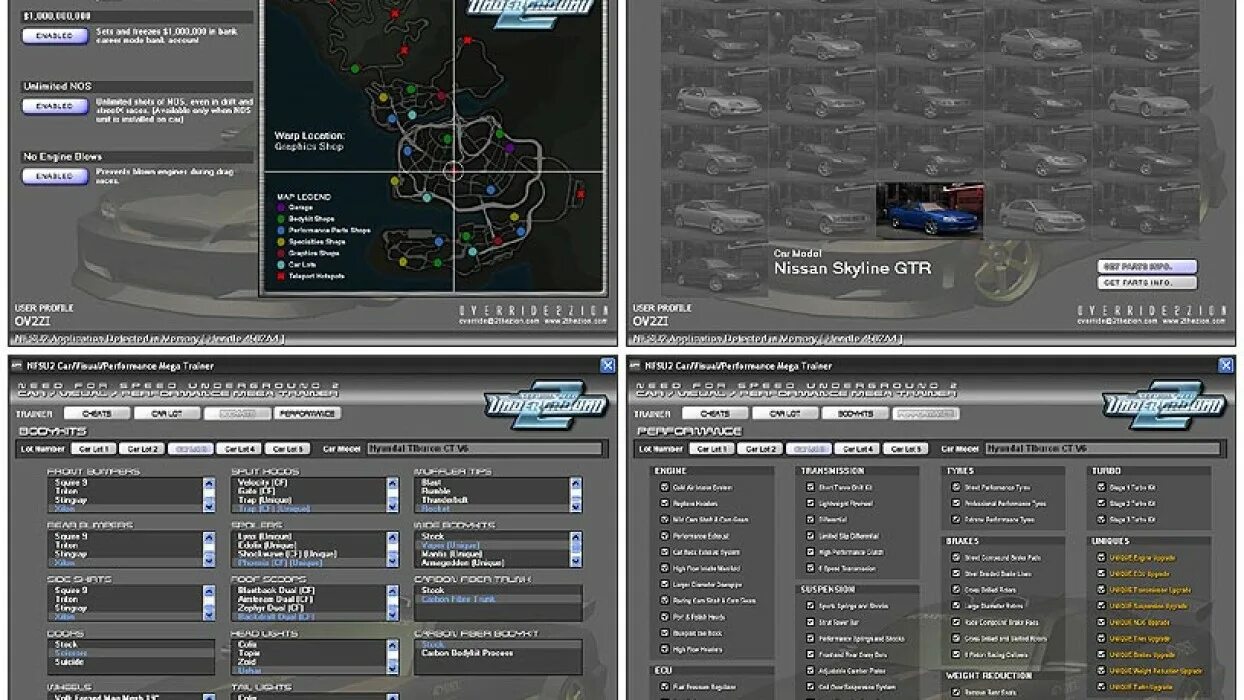Toggle 6 Piston Racing Calipers checkbox
The height and width of the screenshot is (700, 1244).
click(x=957, y=654)
